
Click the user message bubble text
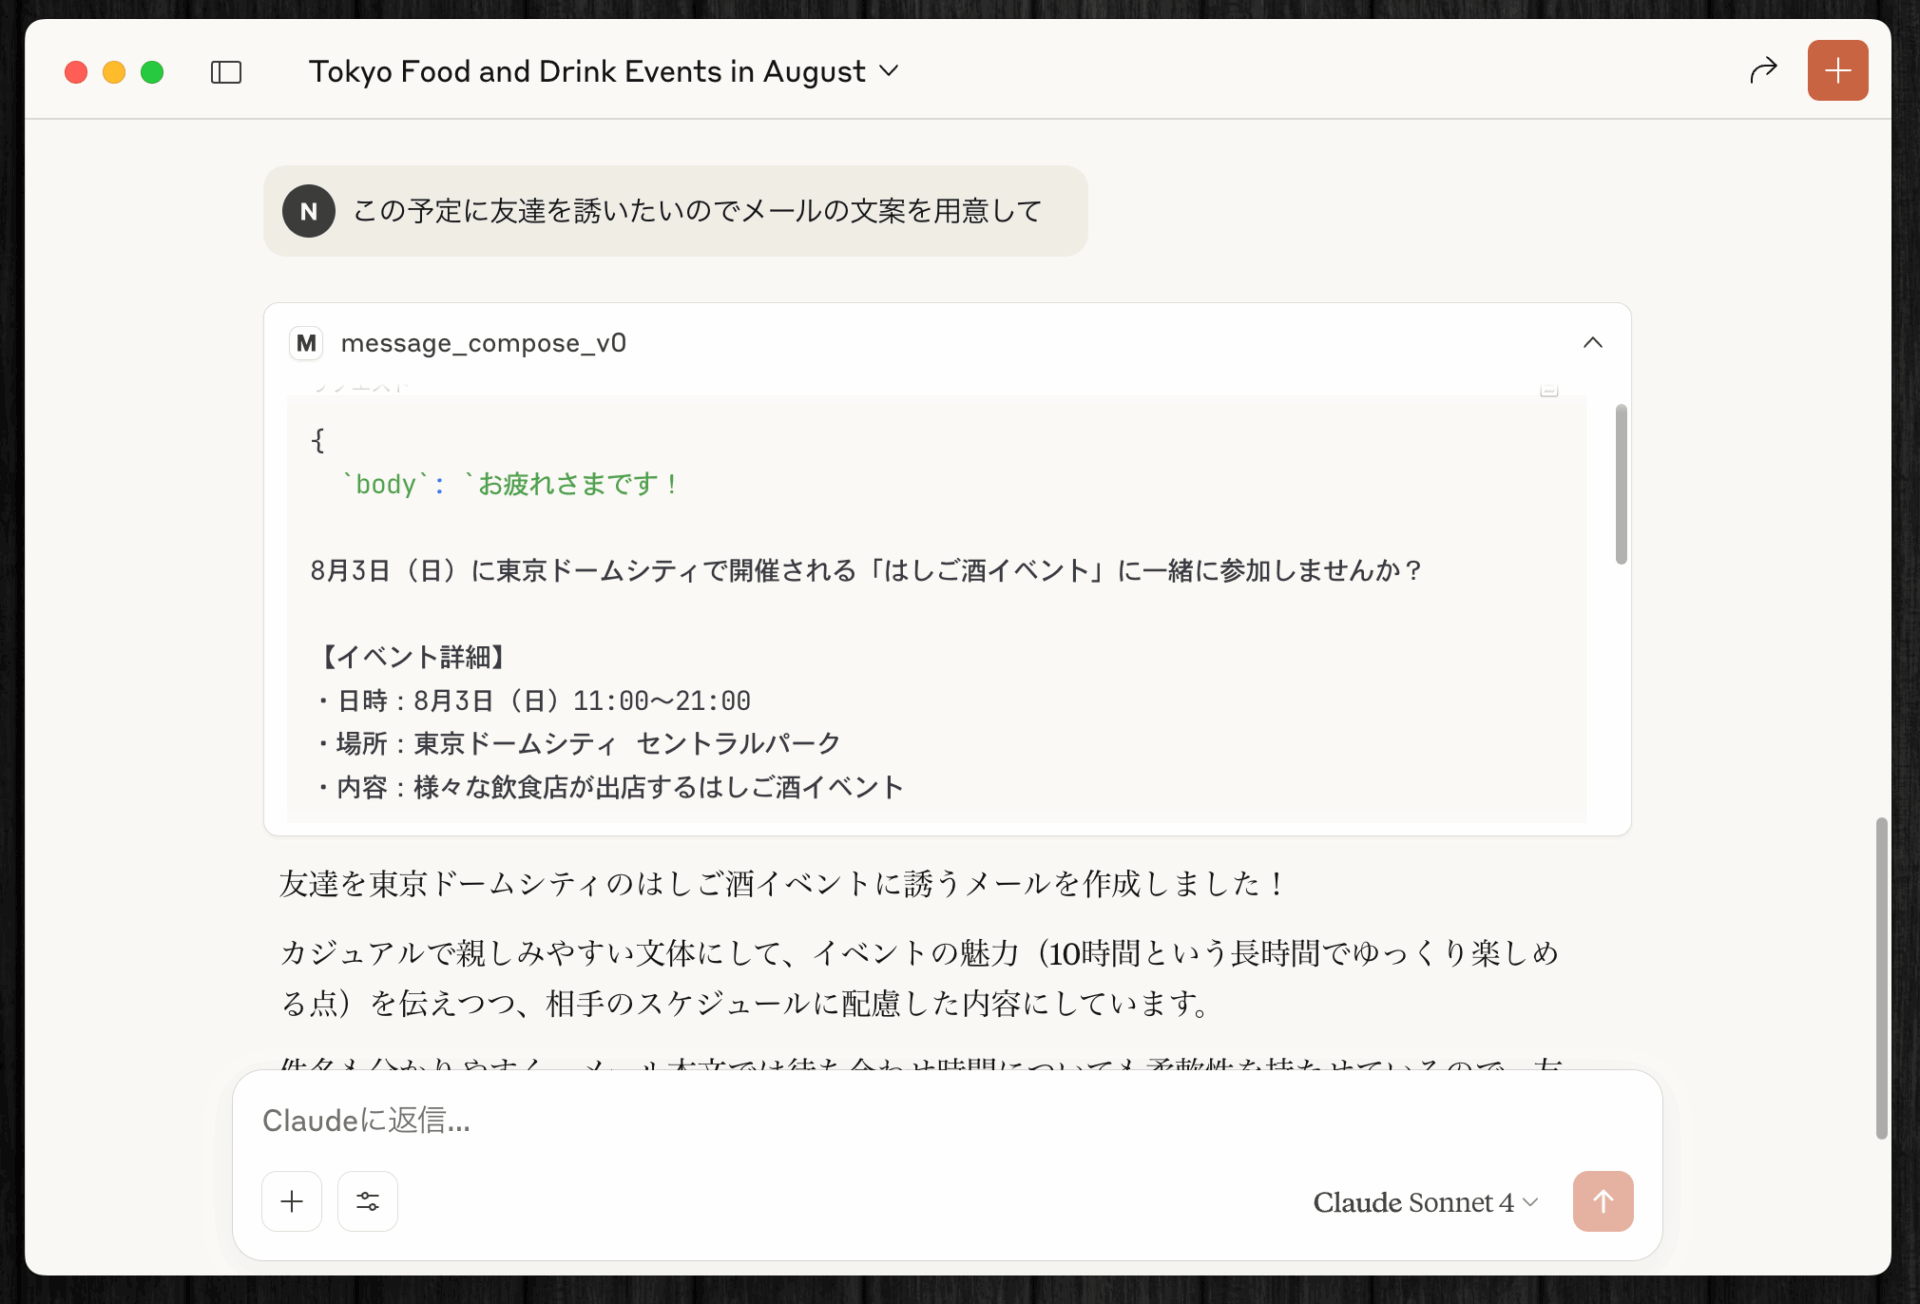coord(697,211)
